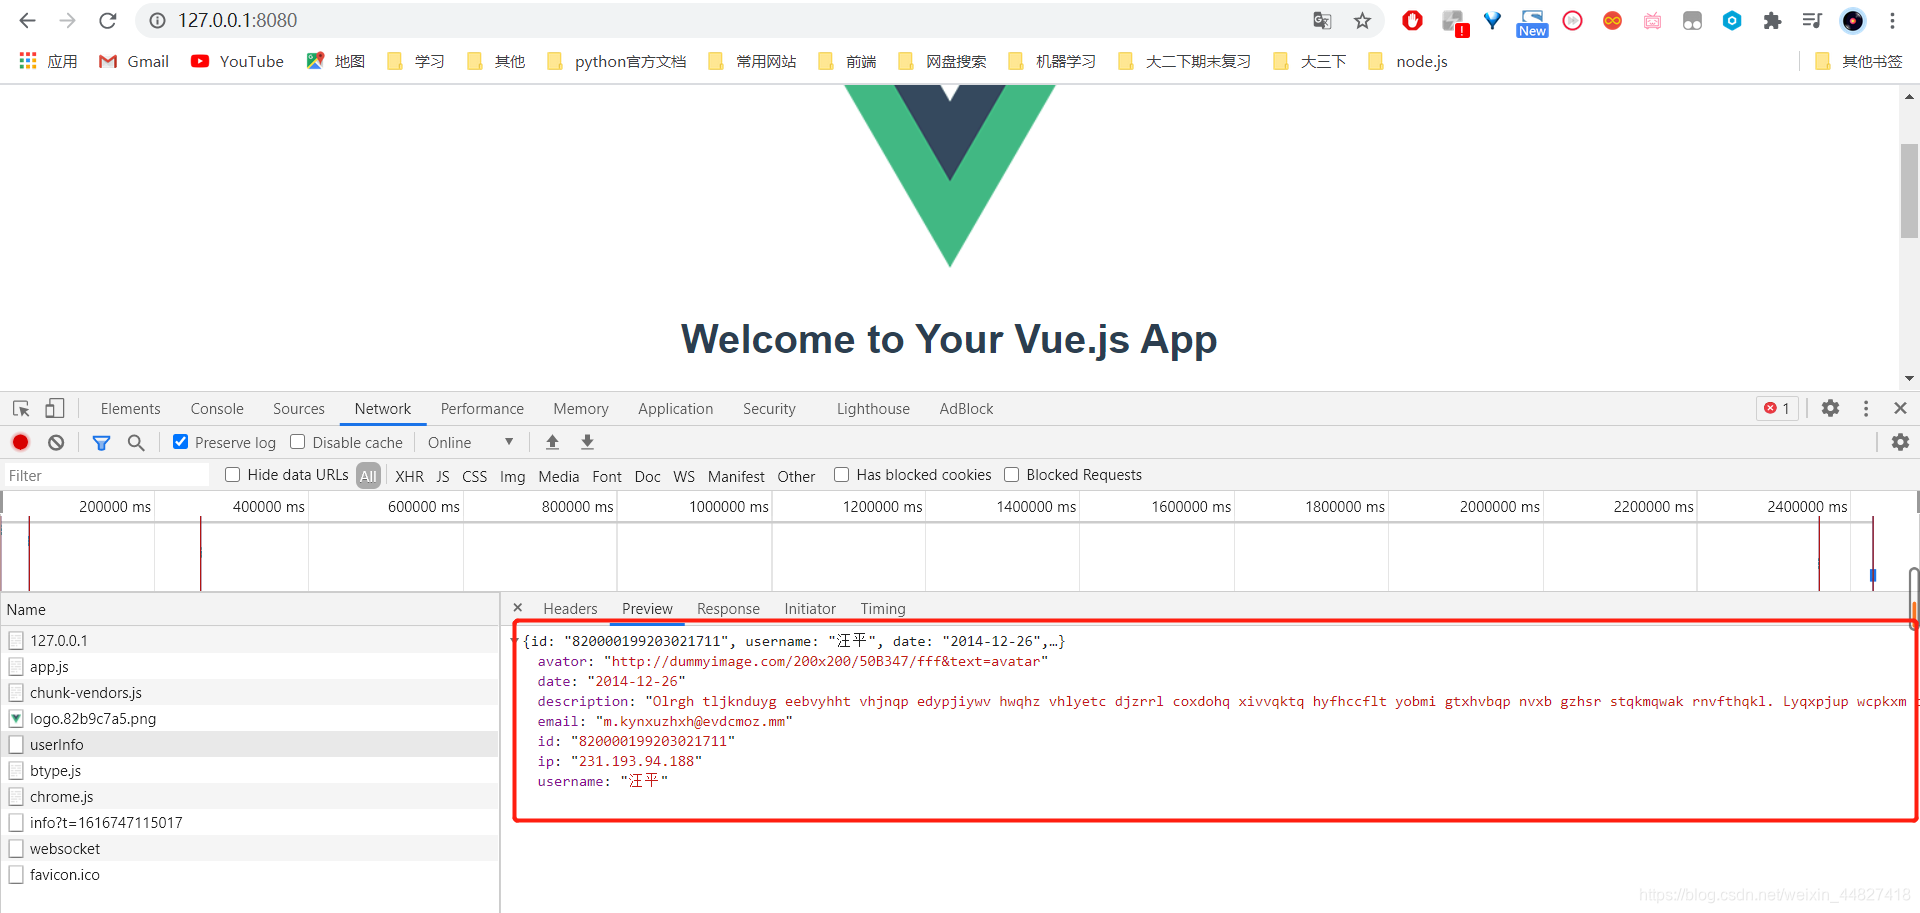The image size is (1920, 913).
Task: Open the Gmail bookmark
Action: click(x=134, y=61)
